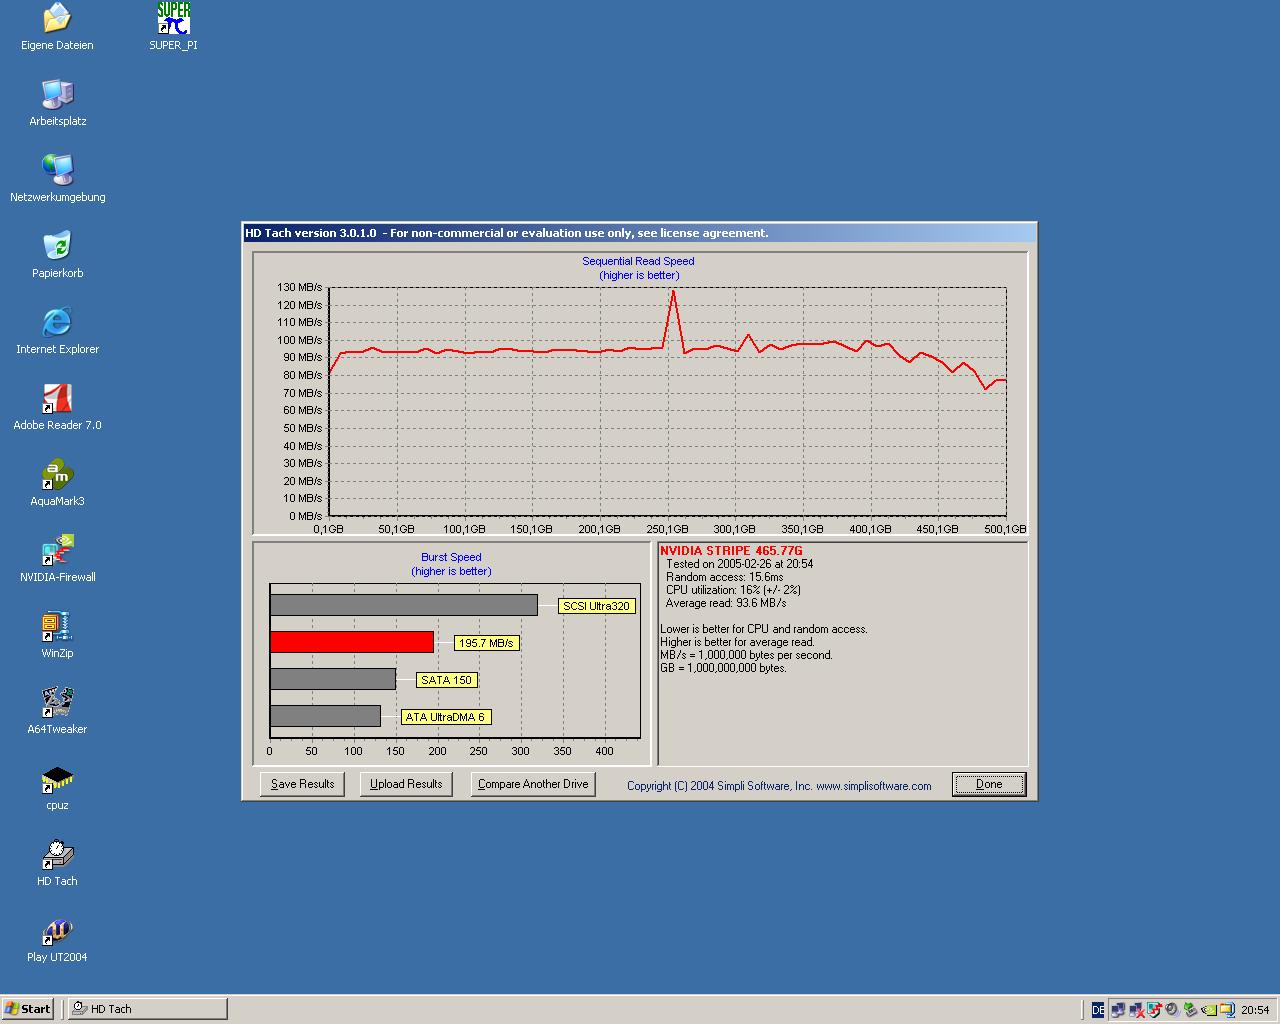The width and height of the screenshot is (1280, 1024).
Task: Open the NVIDIA-Firewall desktop shortcut
Action: click(x=57, y=559)
